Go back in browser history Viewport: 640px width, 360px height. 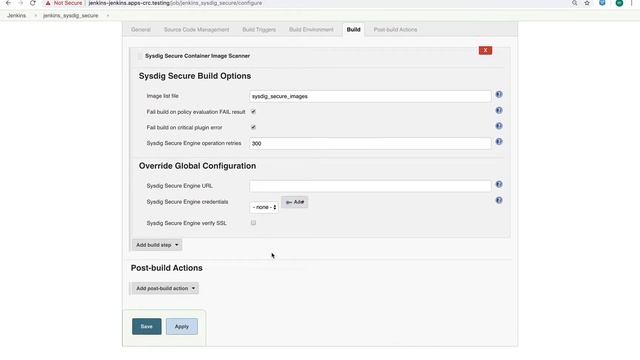(8, 3)
